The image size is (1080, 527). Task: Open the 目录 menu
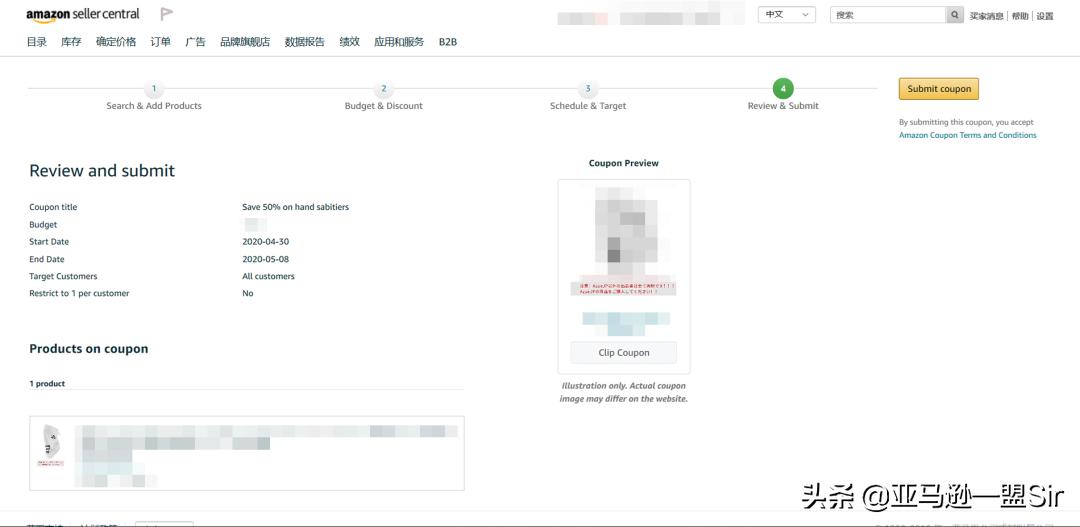point(37,42)
